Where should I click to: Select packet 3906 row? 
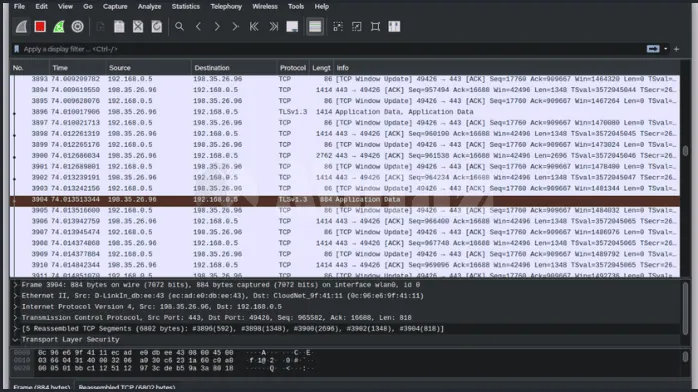click(345, 221)
